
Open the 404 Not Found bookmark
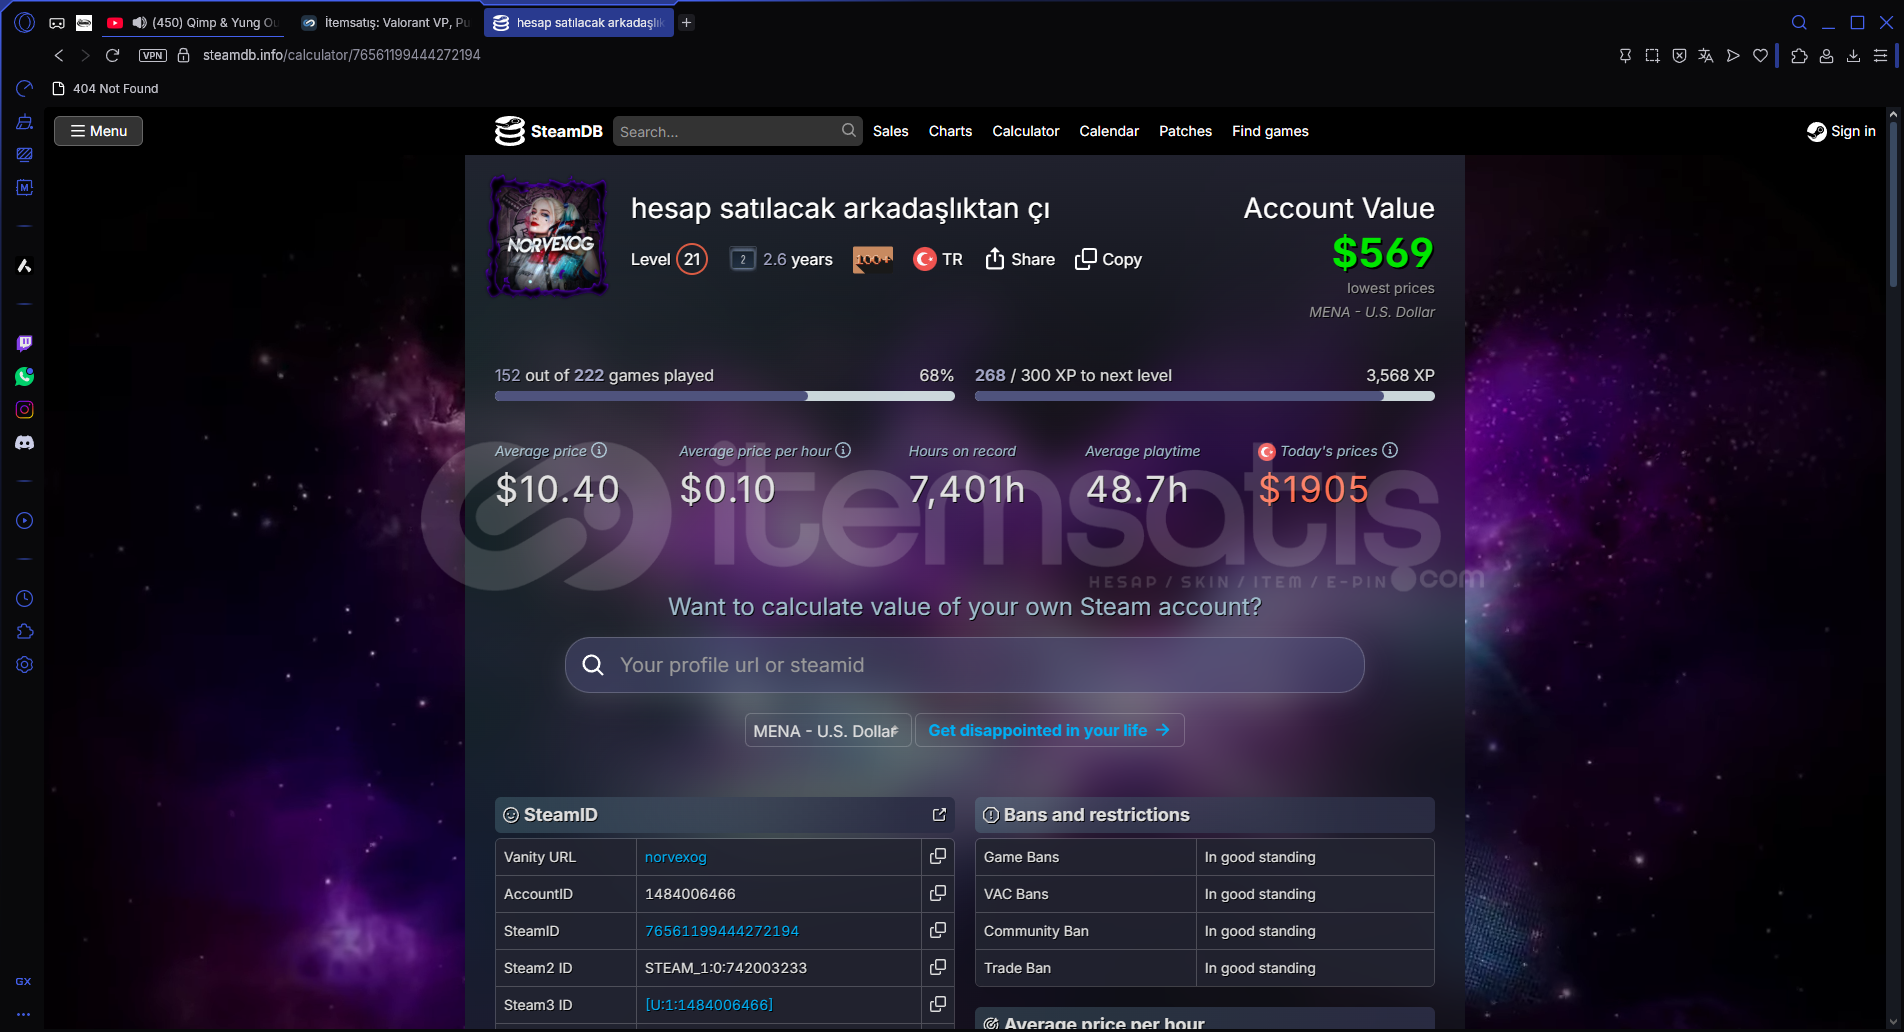[105, 88]
